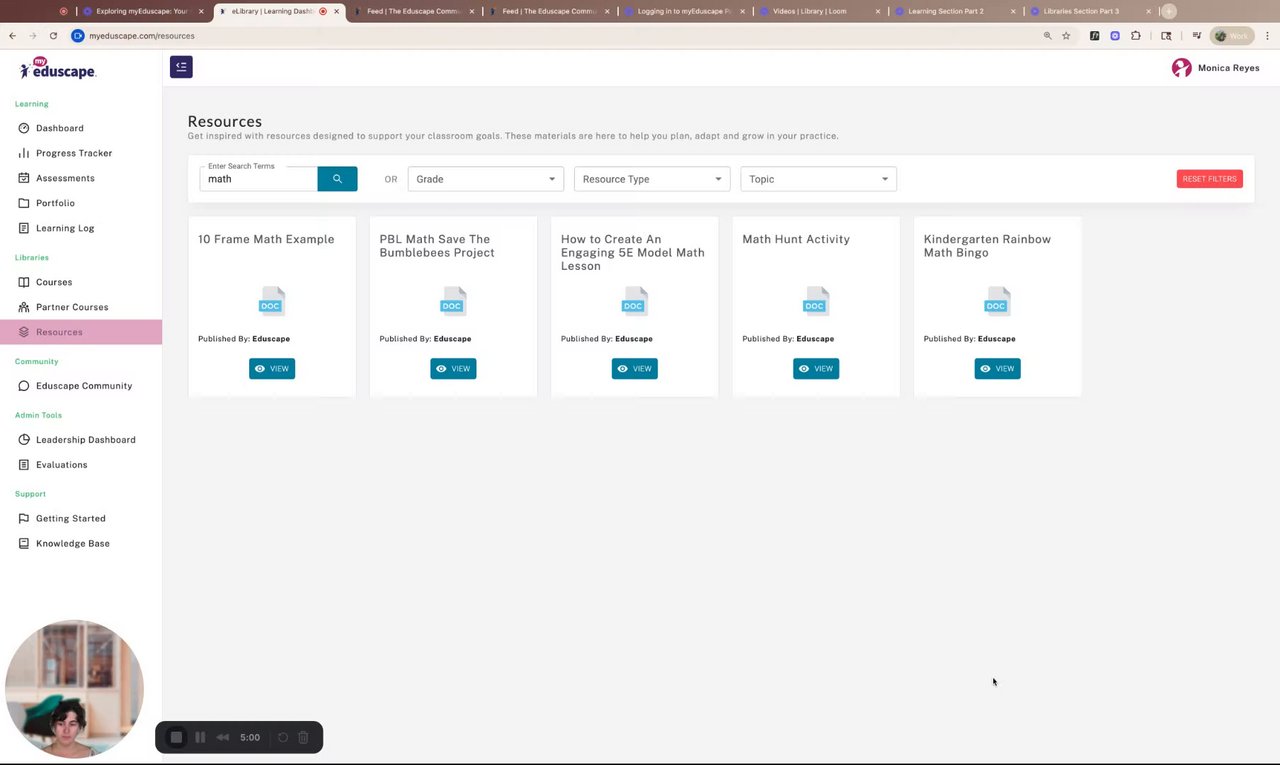Switch to Videos Library Loom tab

(x=820, y=11)
